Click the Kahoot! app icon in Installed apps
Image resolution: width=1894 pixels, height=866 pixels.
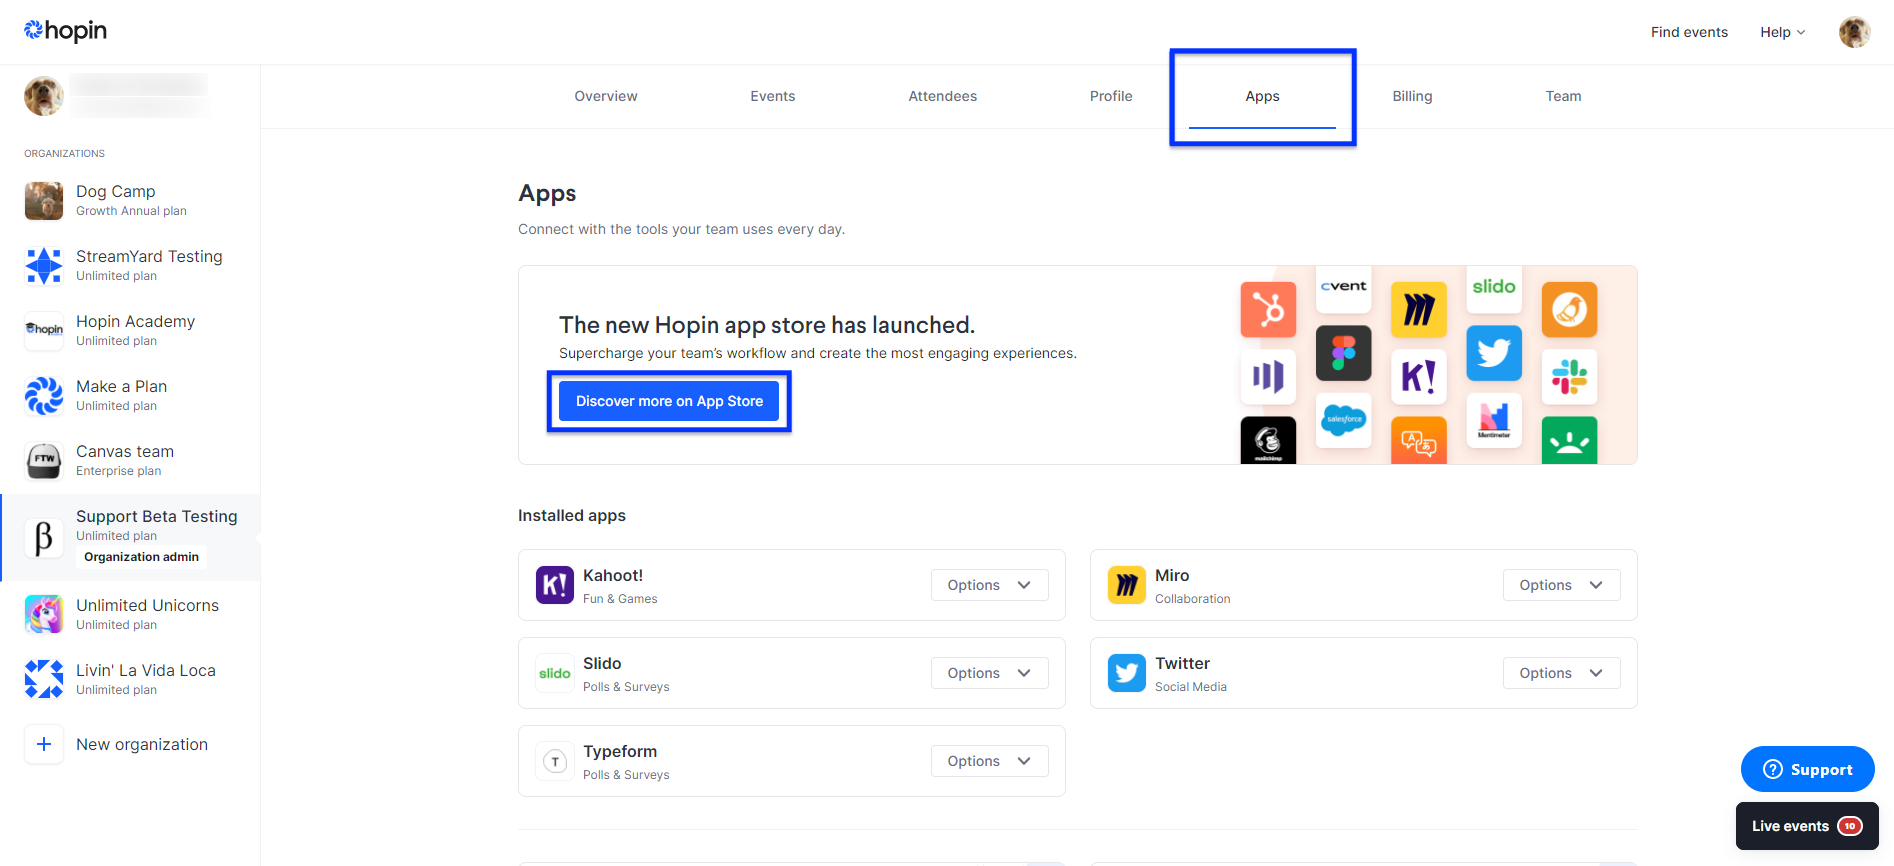(x=555, y=585)
